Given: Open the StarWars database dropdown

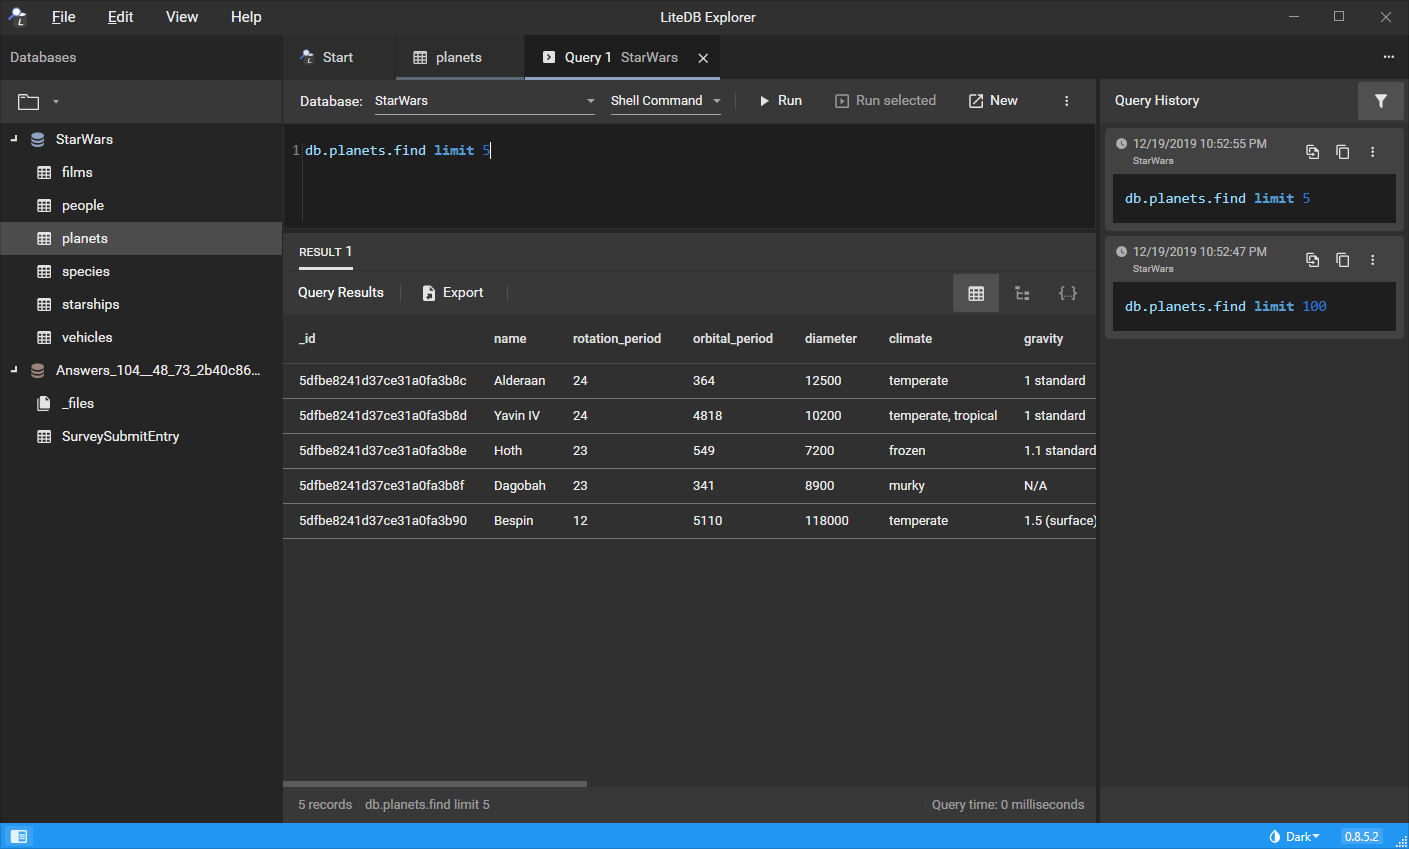Looking at the screenshot, I should (484, 101).
